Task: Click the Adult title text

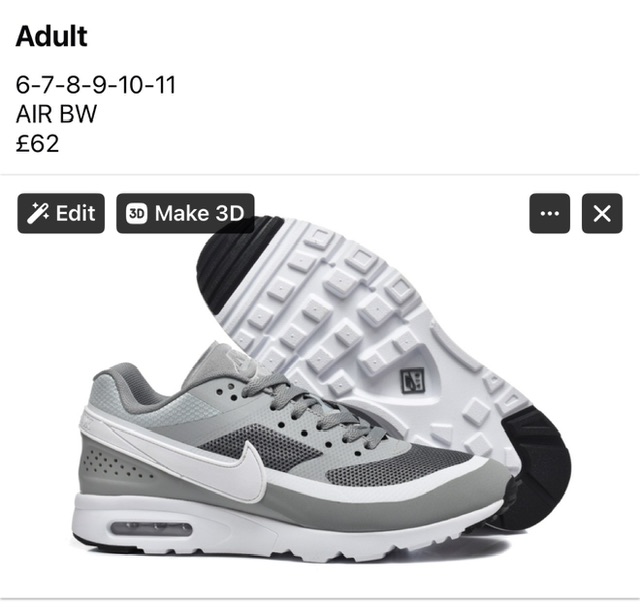Action: coord(51,36)
